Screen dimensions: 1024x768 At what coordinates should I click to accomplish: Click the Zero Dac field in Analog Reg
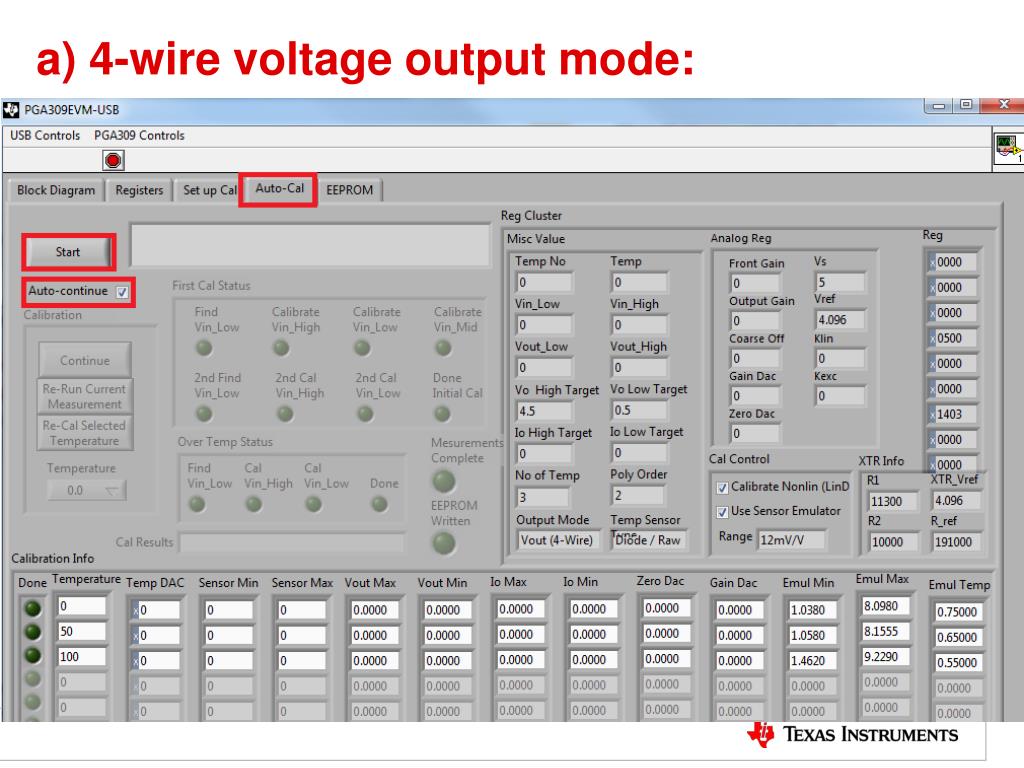[755, 433]
